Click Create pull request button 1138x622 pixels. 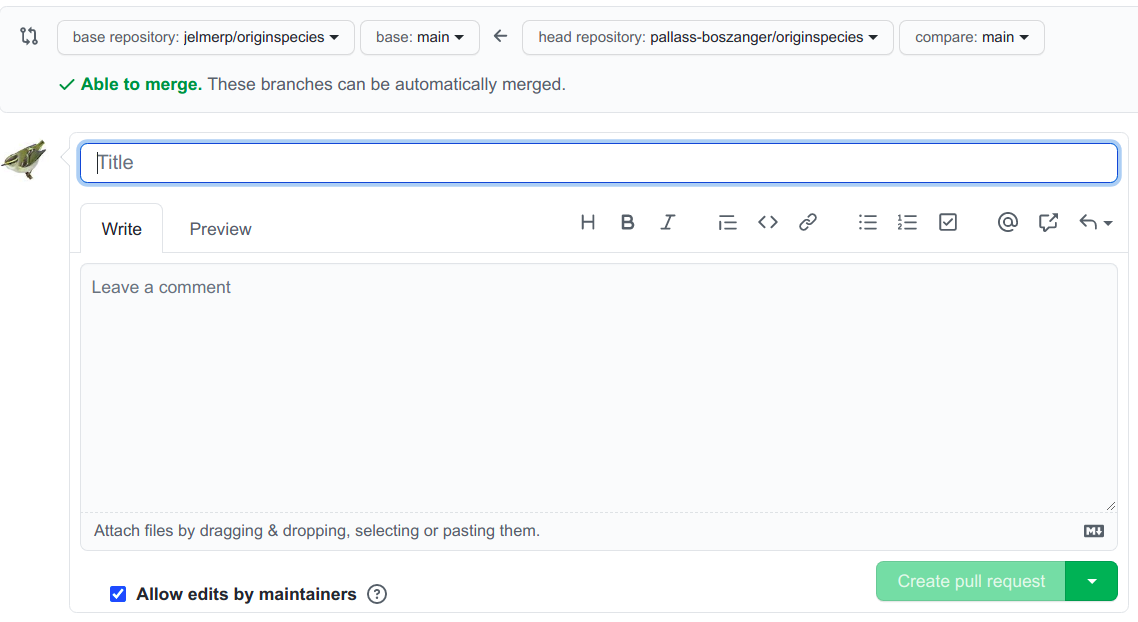(x=970, y=581)
